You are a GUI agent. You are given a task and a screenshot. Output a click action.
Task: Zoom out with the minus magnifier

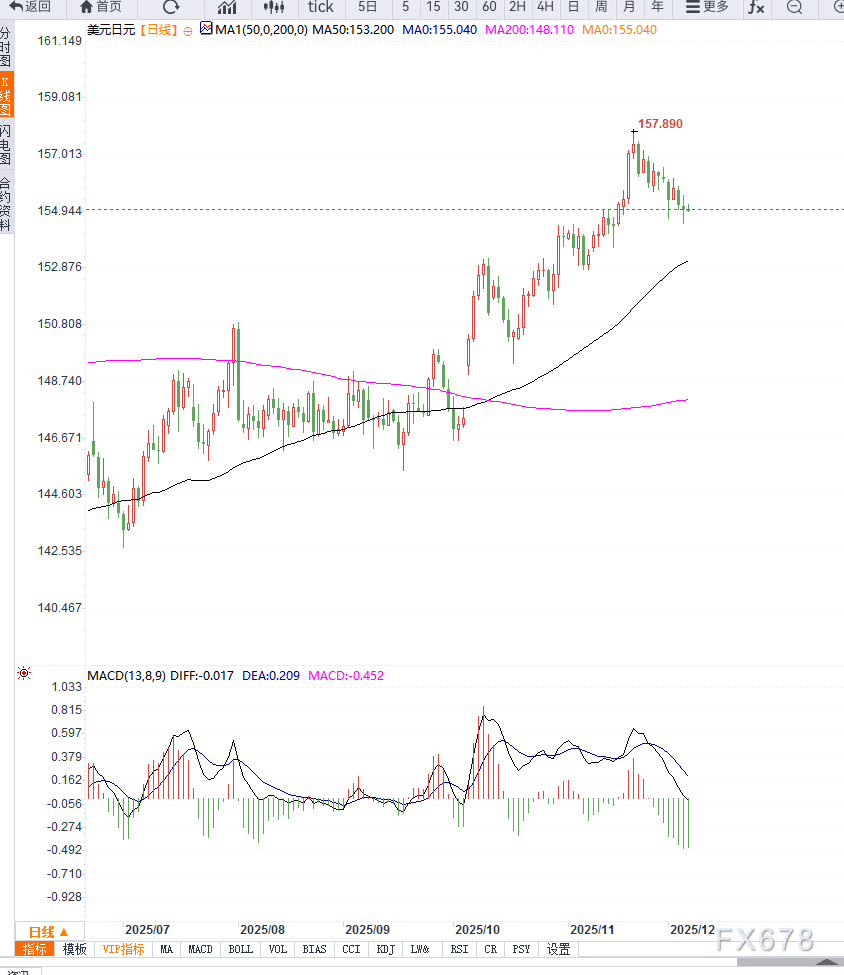tap(794, 7)
